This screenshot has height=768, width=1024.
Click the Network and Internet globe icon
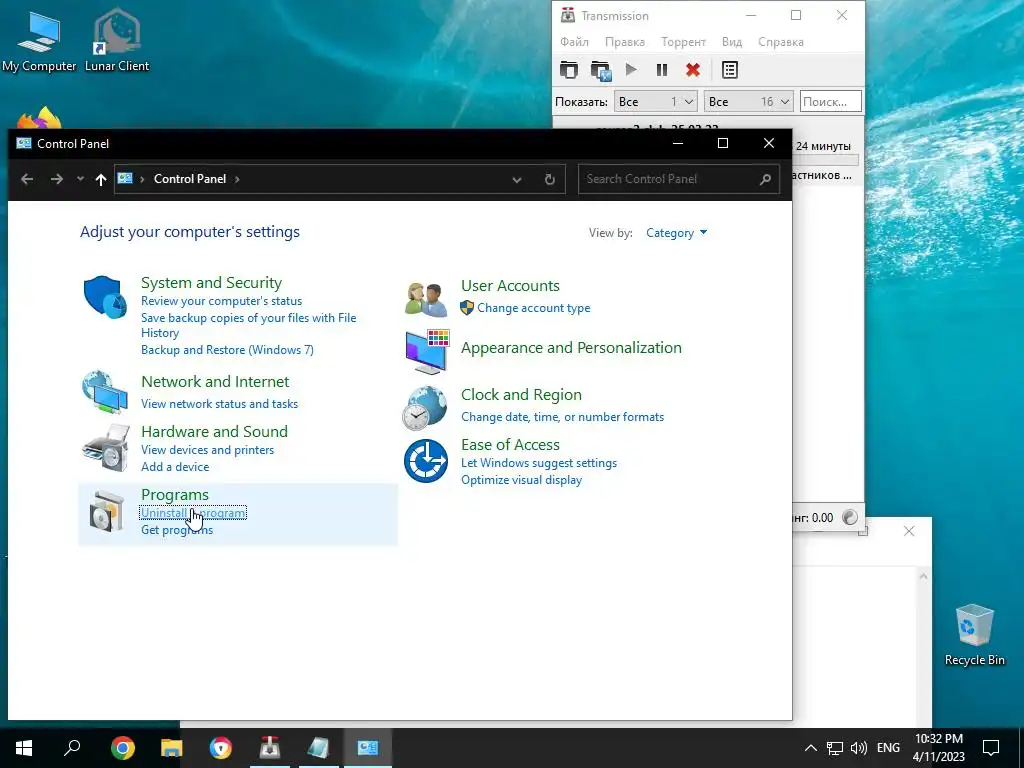(105, 392)
